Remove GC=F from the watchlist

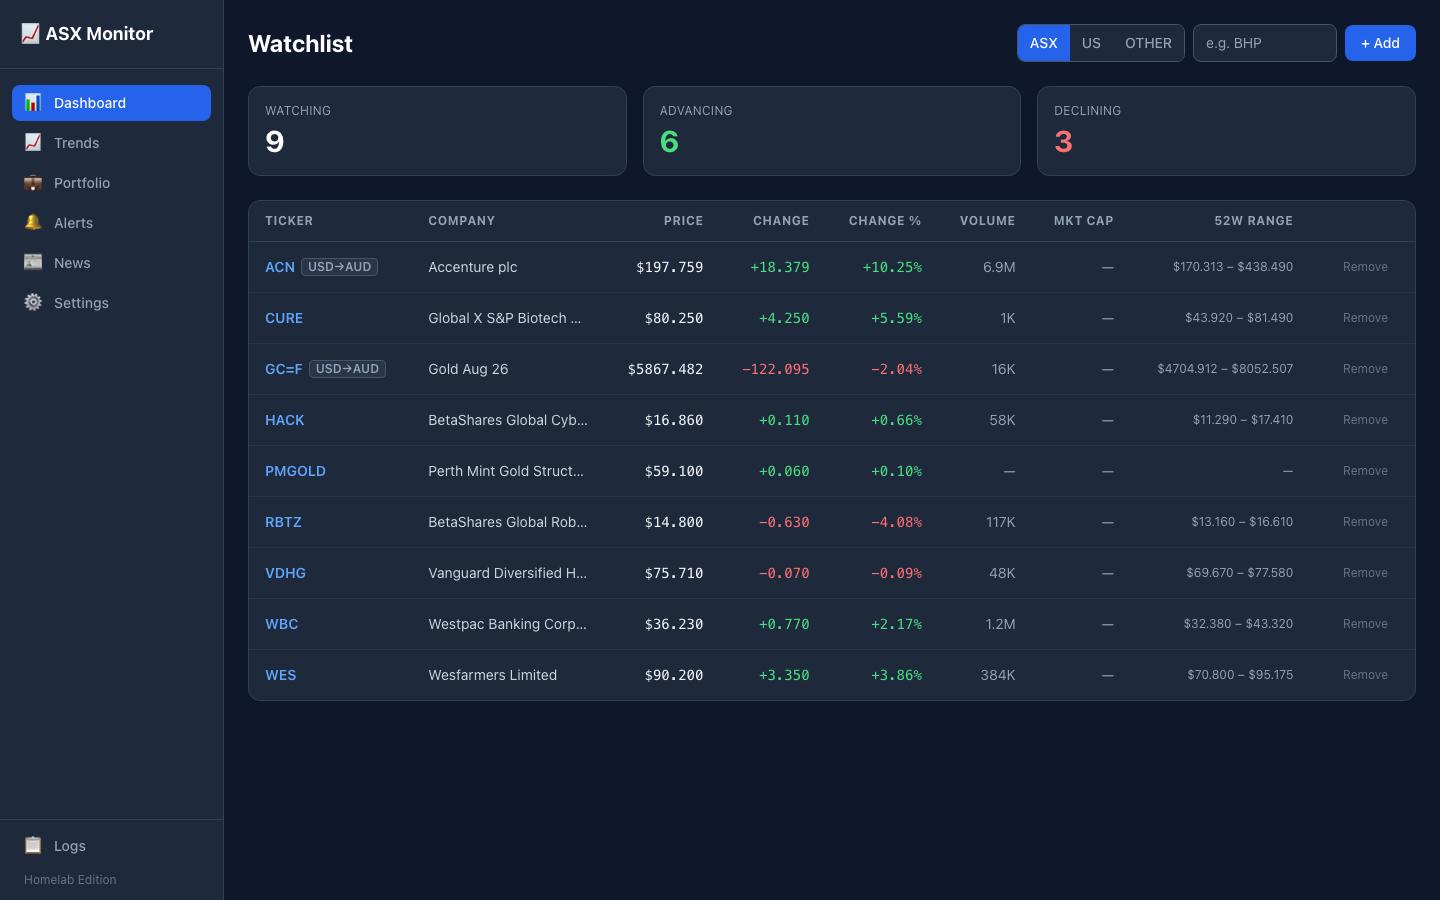(1365, 369)
